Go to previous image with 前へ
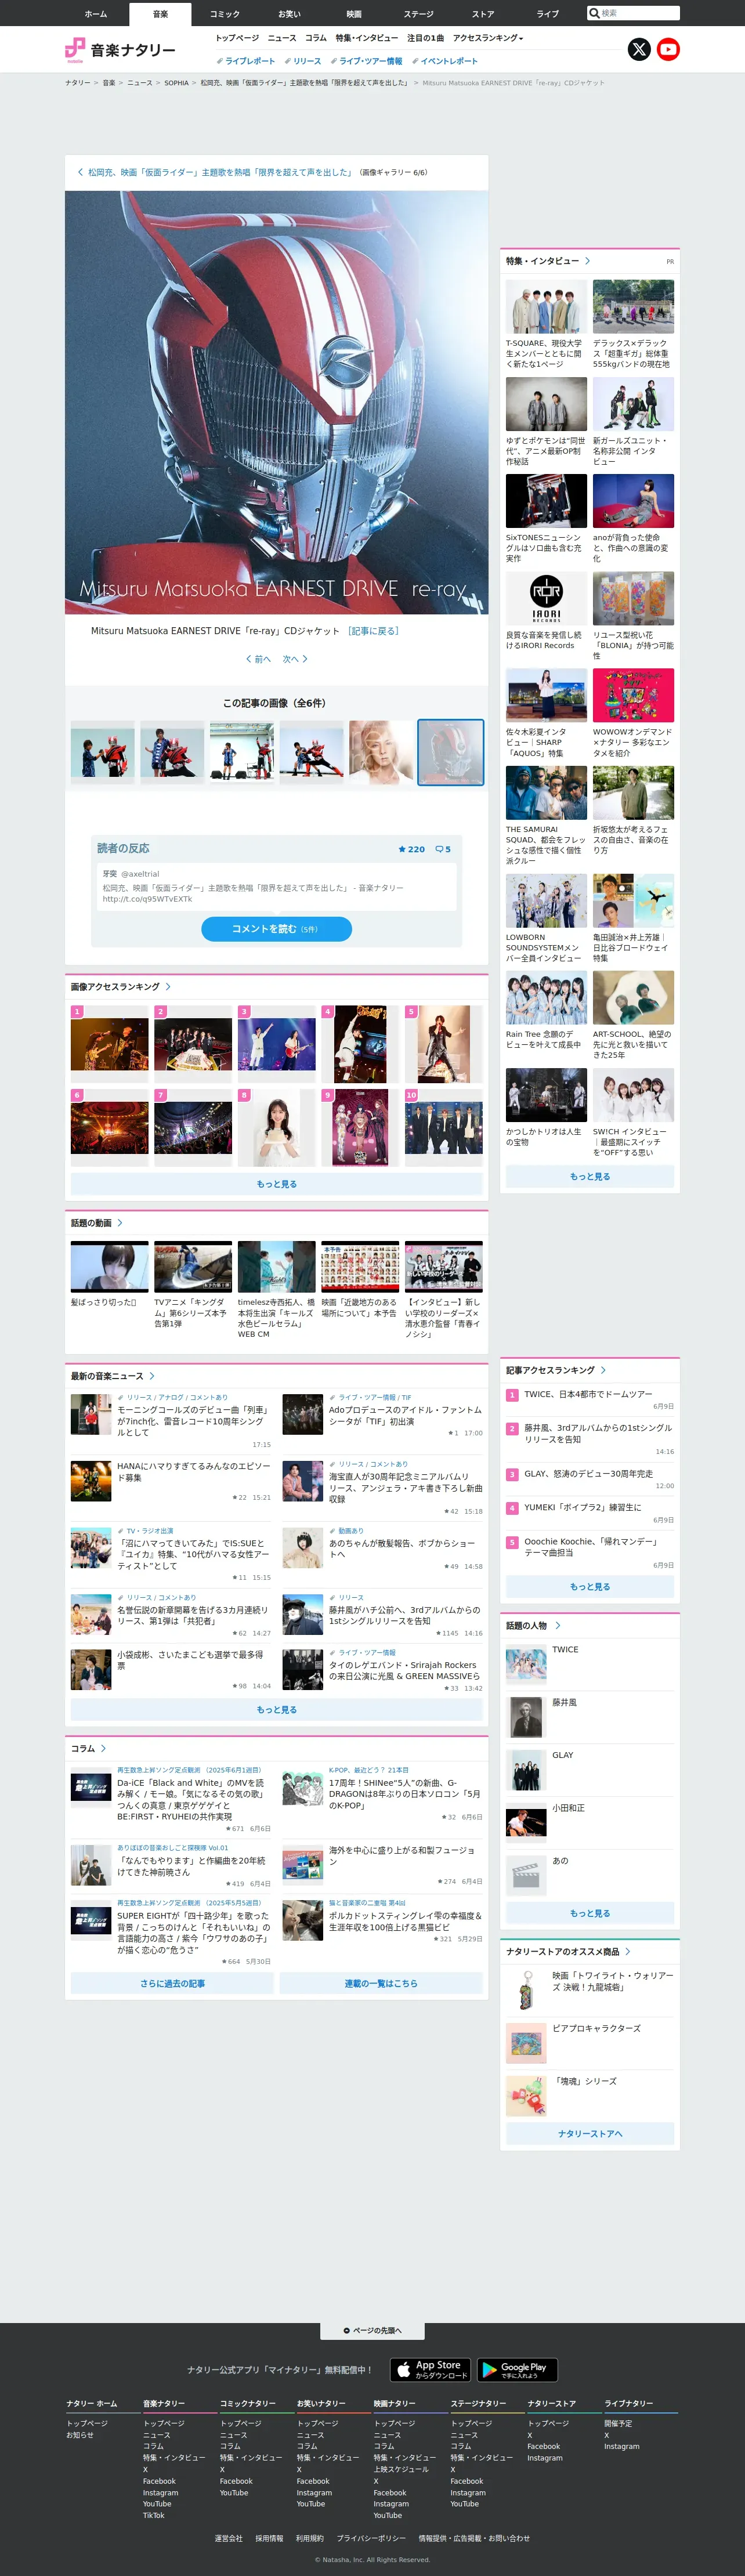The image size is (745, 2576). coord(258,659)
